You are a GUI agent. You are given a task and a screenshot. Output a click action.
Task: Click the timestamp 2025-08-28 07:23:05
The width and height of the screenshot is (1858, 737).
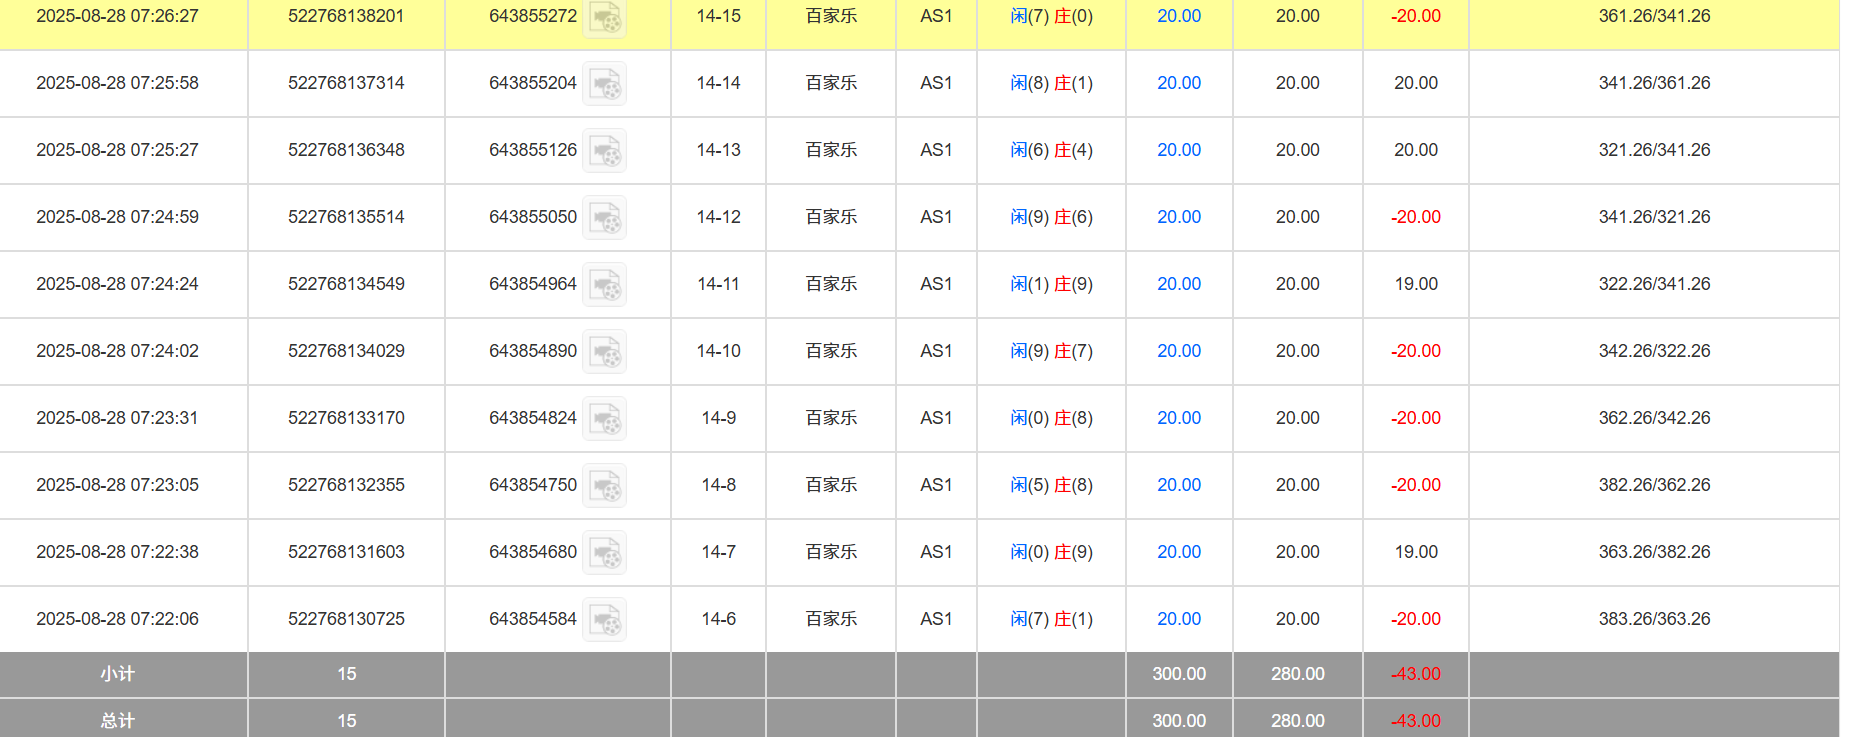117,485
